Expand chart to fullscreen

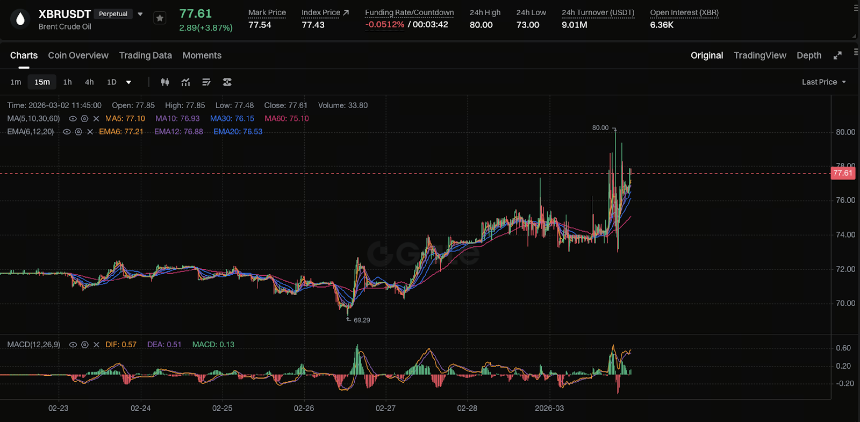838,55
